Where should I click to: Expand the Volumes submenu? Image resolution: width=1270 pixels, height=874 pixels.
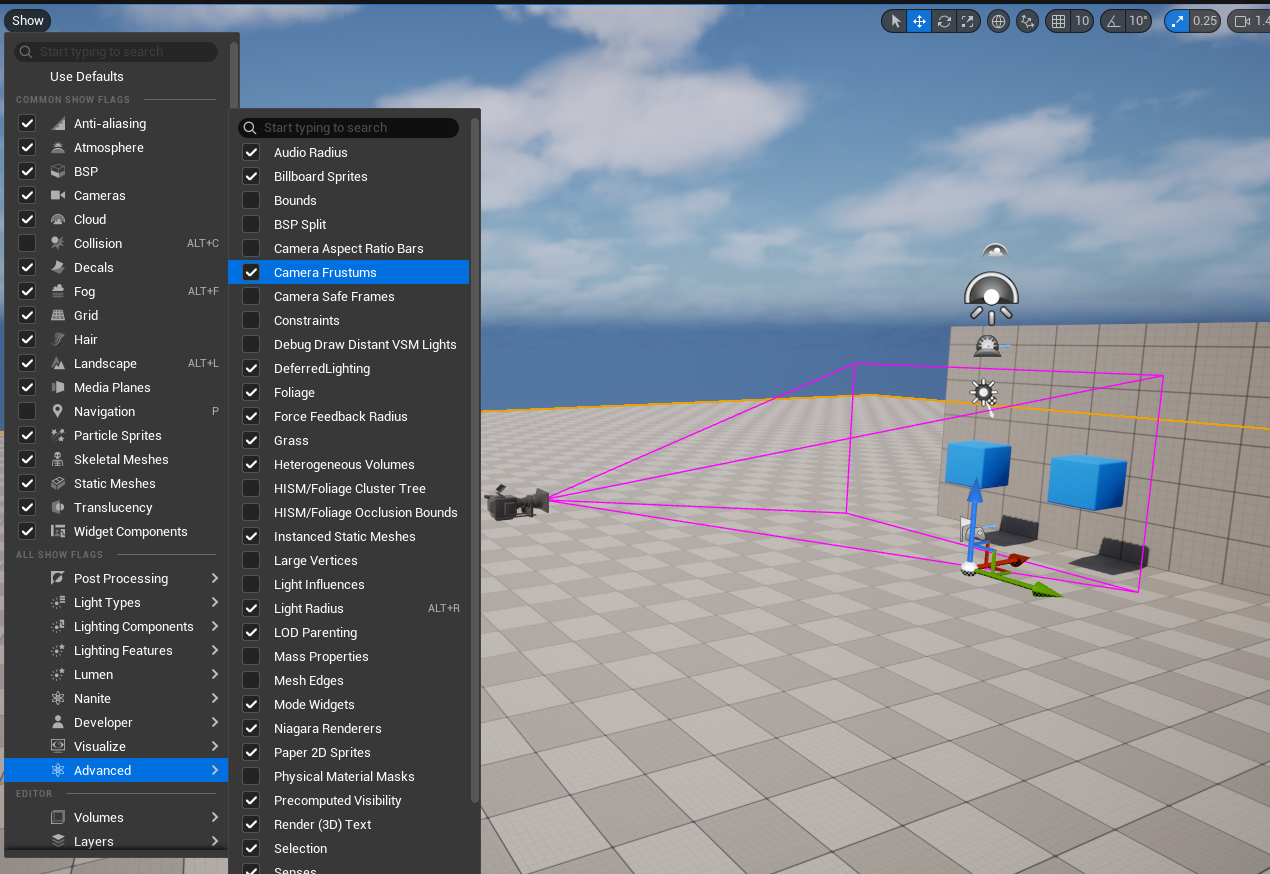116,817
